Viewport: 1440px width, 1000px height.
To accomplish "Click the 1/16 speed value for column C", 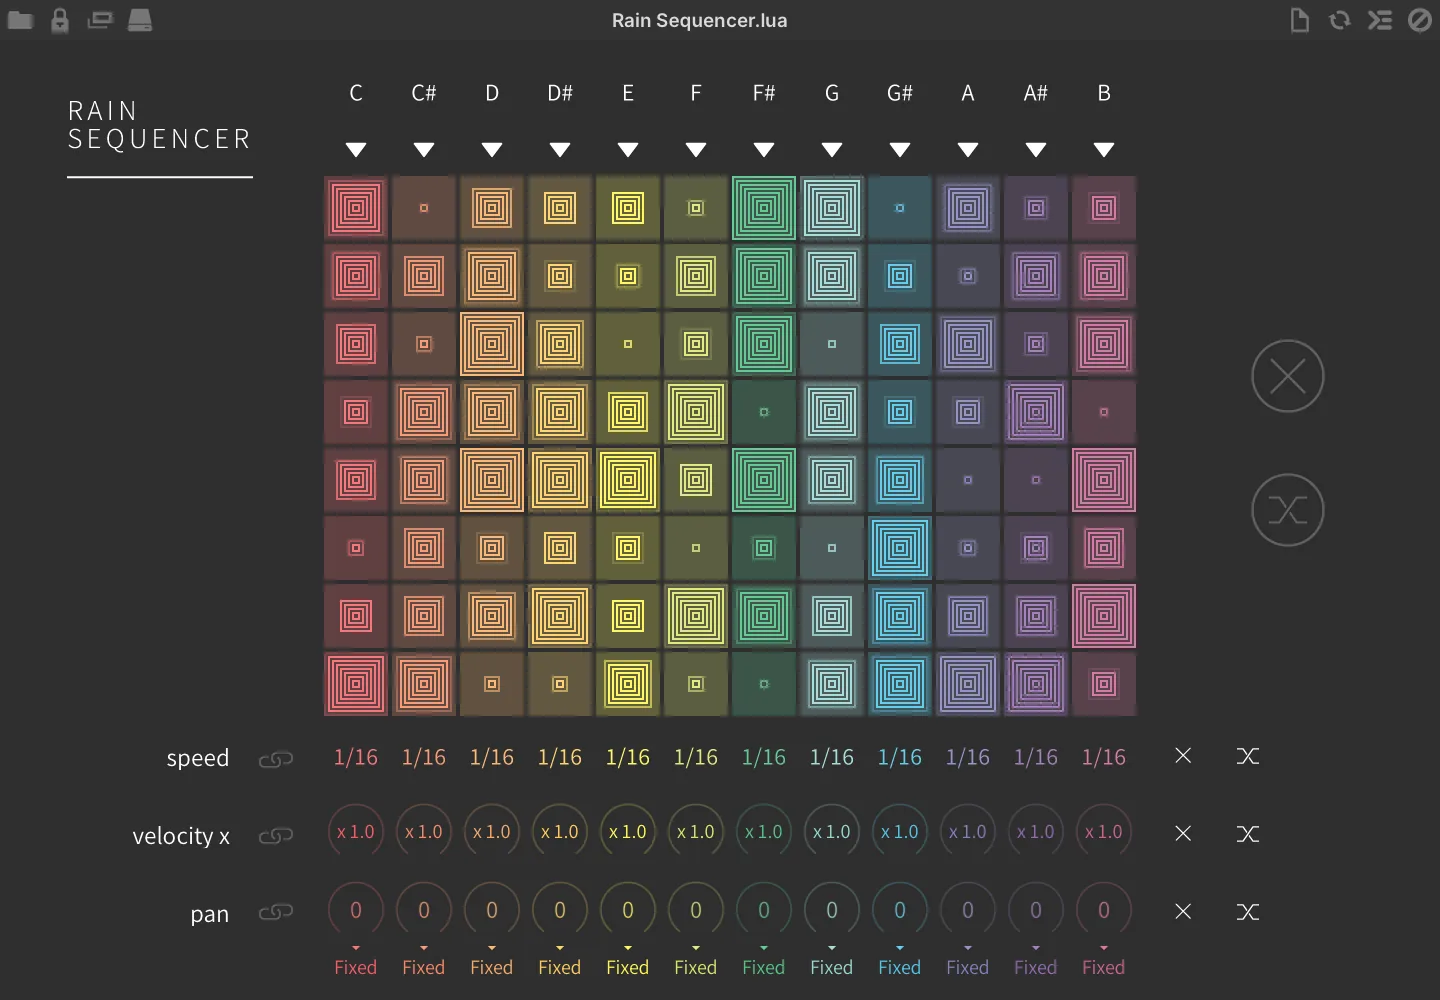I will (356, 757).
